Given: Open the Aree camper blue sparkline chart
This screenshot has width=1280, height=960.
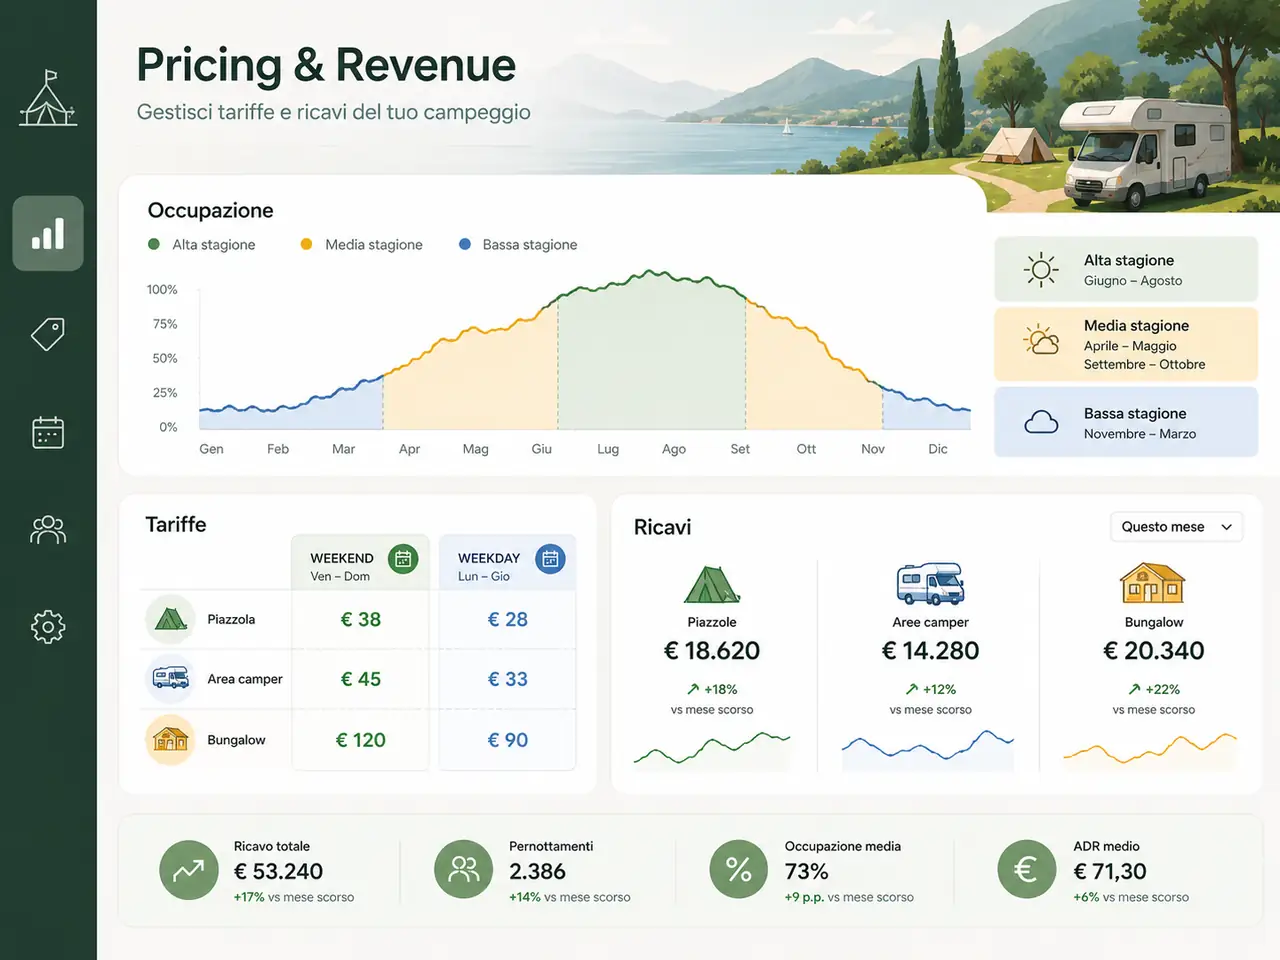Looking at the screenshot, I should tap(928, 749).
